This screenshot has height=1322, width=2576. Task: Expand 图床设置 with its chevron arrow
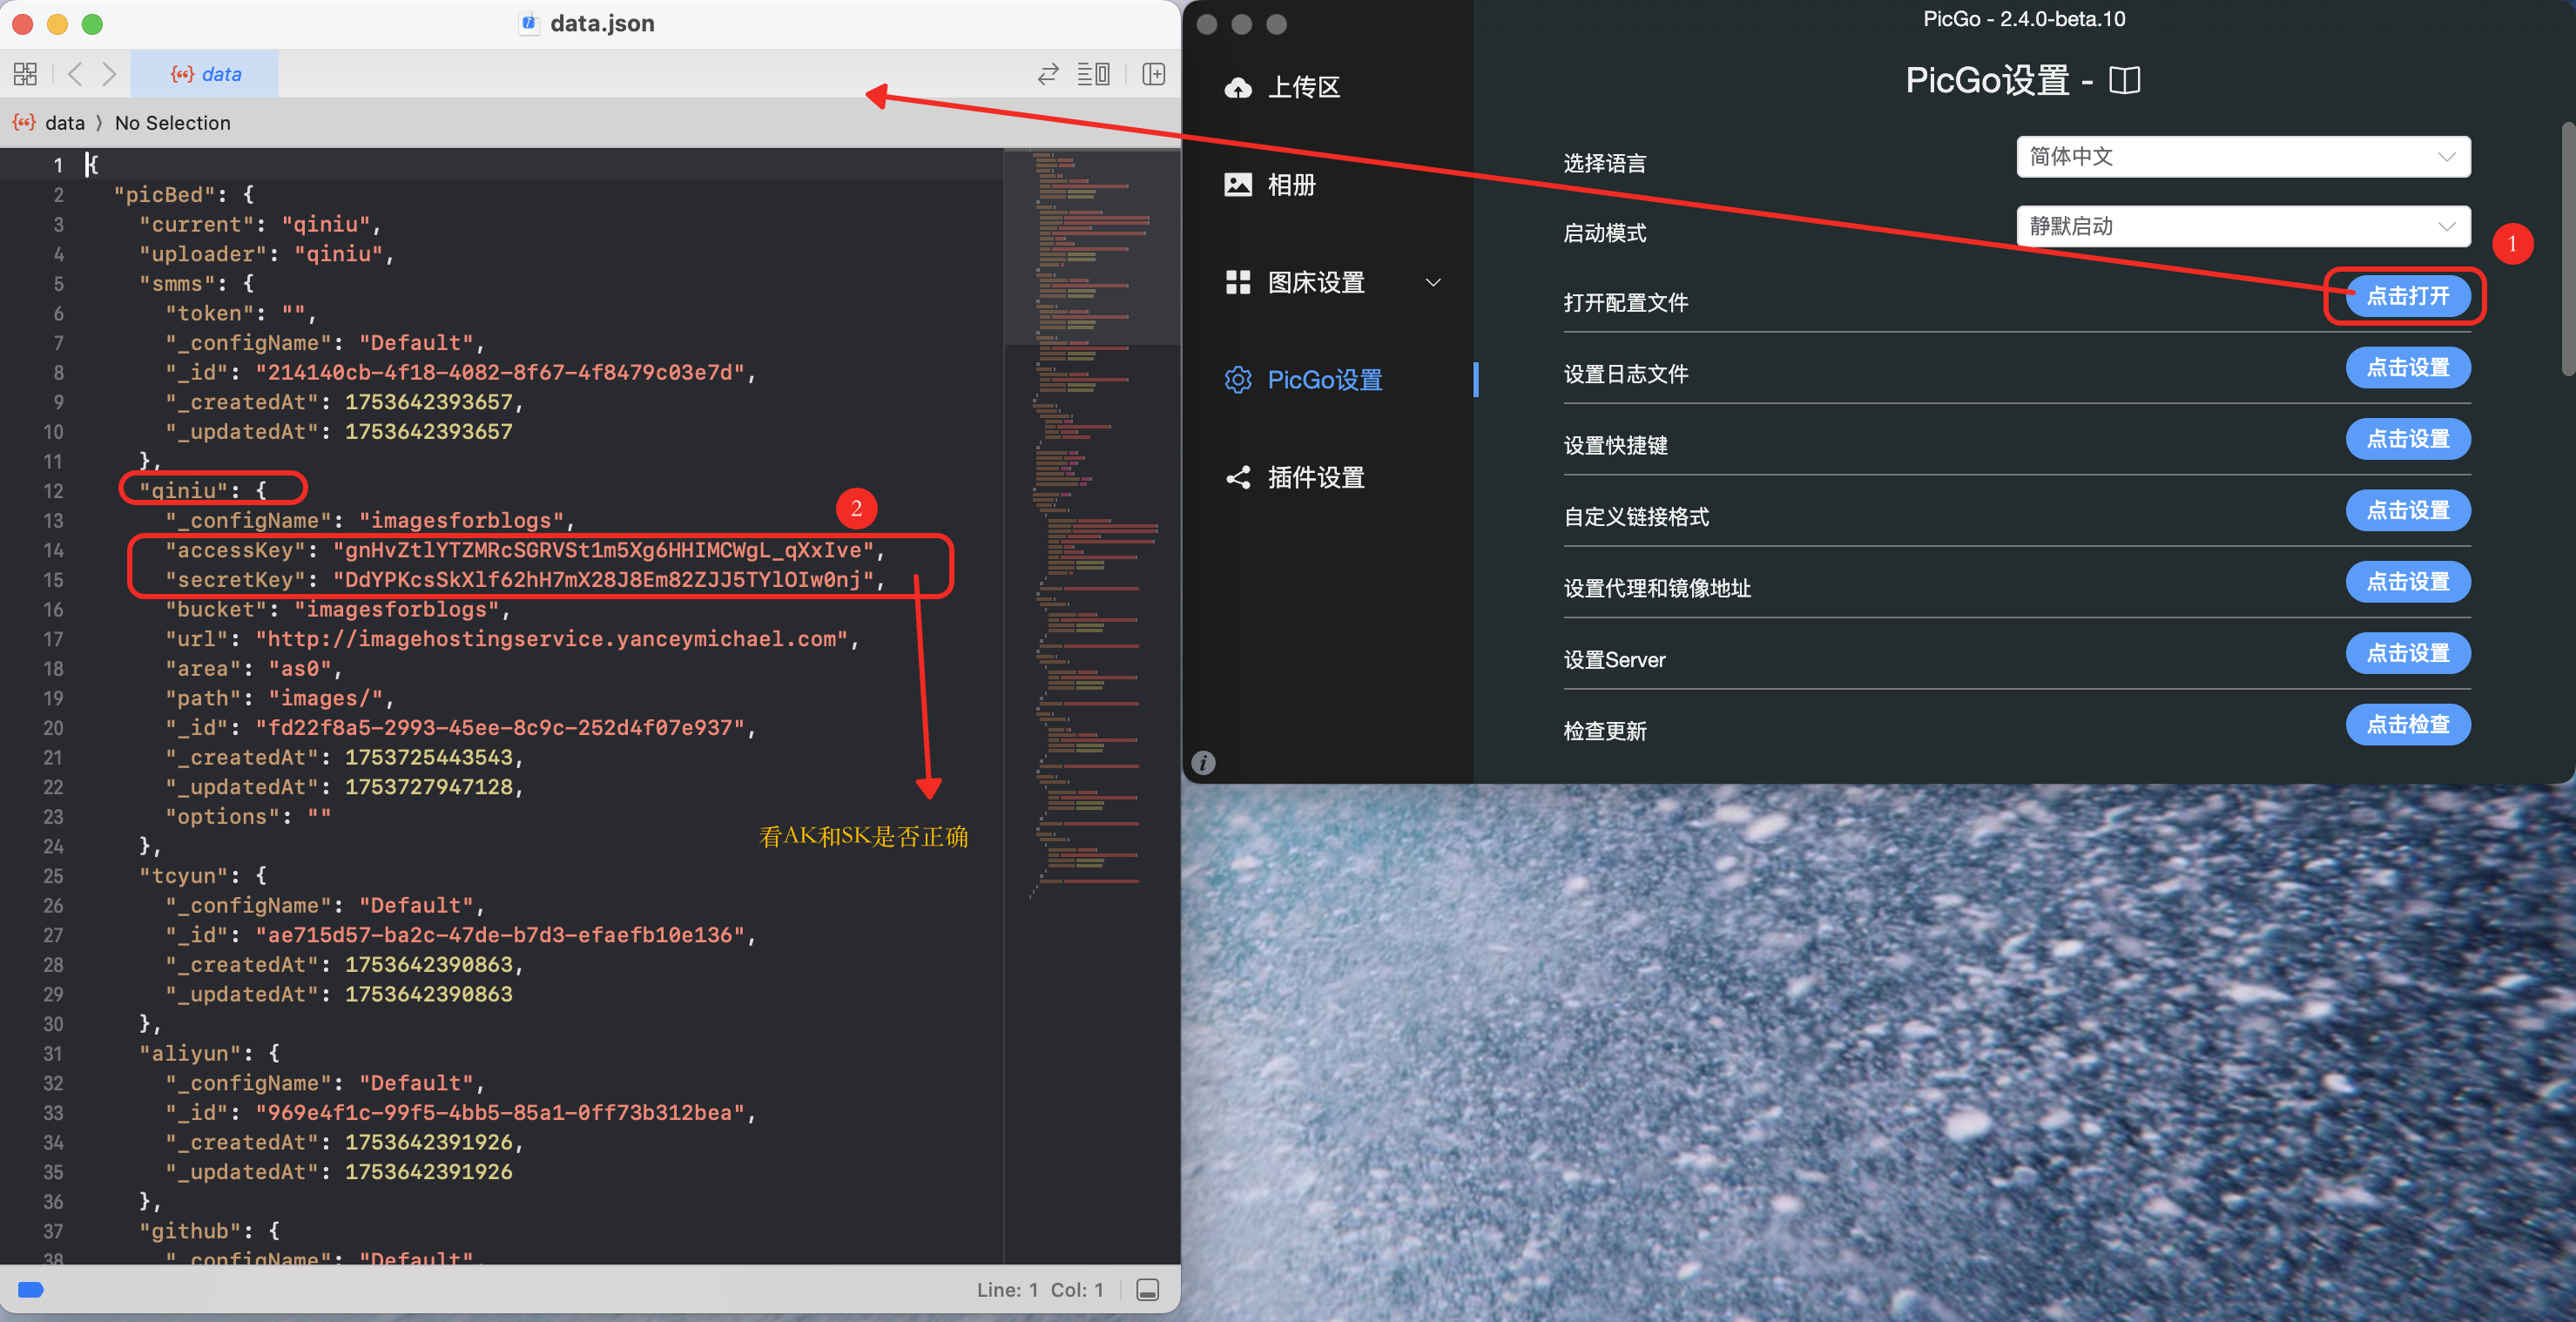tap(1433, 282)
